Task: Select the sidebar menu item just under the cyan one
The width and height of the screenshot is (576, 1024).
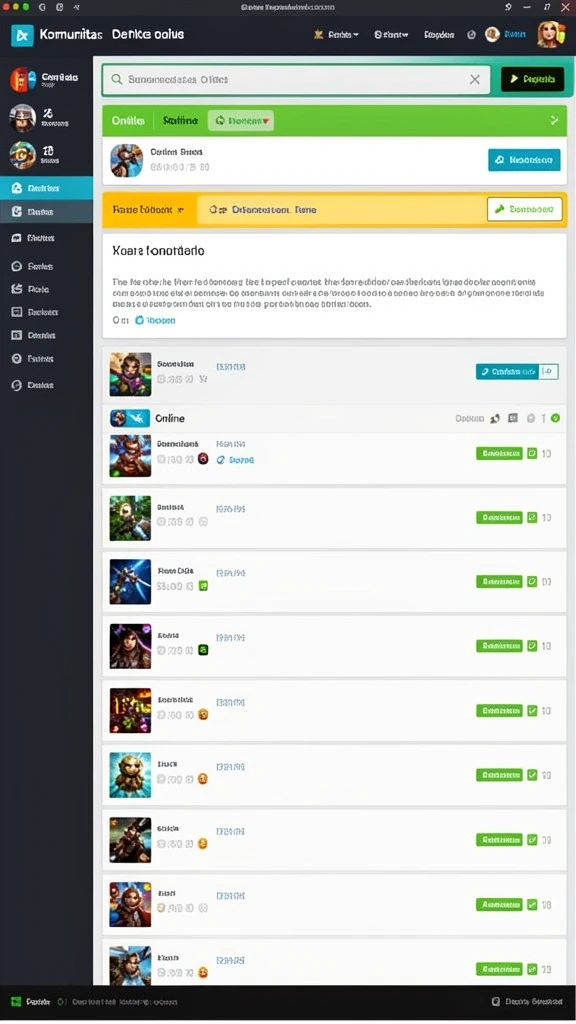Action: [46, 212]
